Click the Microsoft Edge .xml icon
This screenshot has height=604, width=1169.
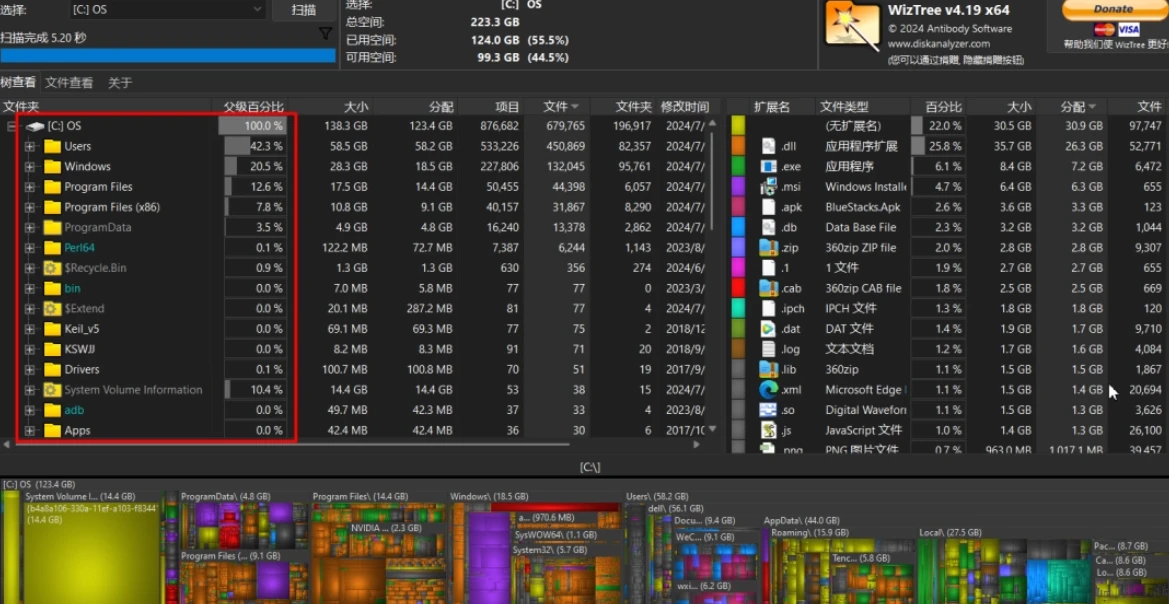click(768, 390)
